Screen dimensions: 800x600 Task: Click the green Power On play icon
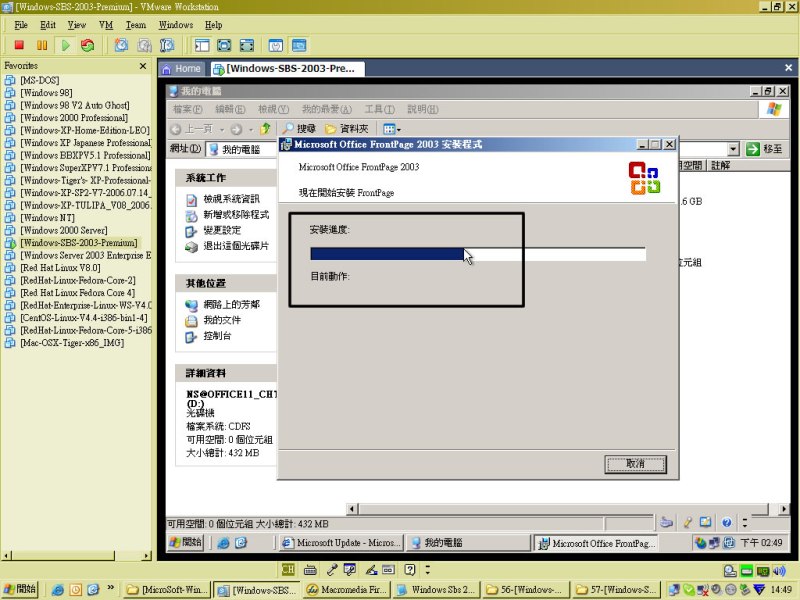[x=65, y=45]
